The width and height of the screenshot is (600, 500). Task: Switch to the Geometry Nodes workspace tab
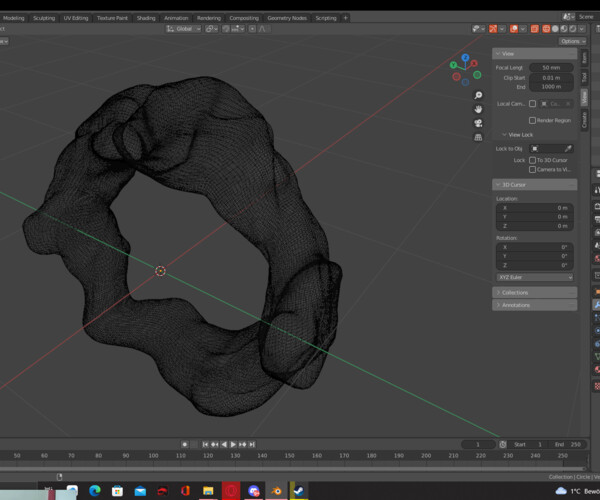pyautogui.click(x=287, y=18)
